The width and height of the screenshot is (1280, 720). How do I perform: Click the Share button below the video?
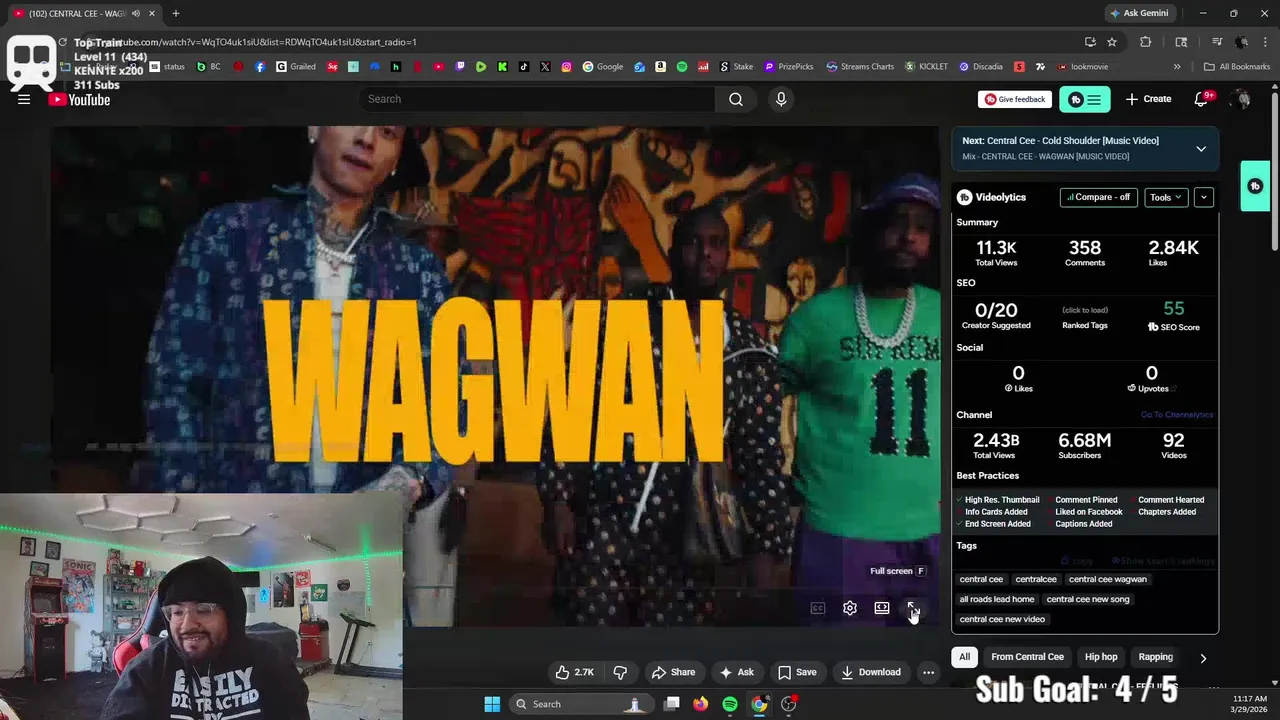pos(673,672)
